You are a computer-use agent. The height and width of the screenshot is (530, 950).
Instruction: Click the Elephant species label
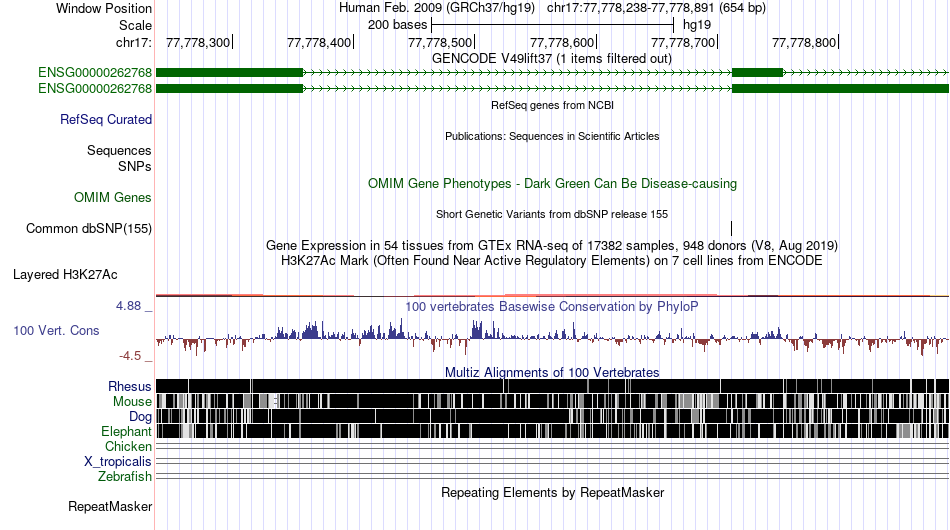(126, 431)
